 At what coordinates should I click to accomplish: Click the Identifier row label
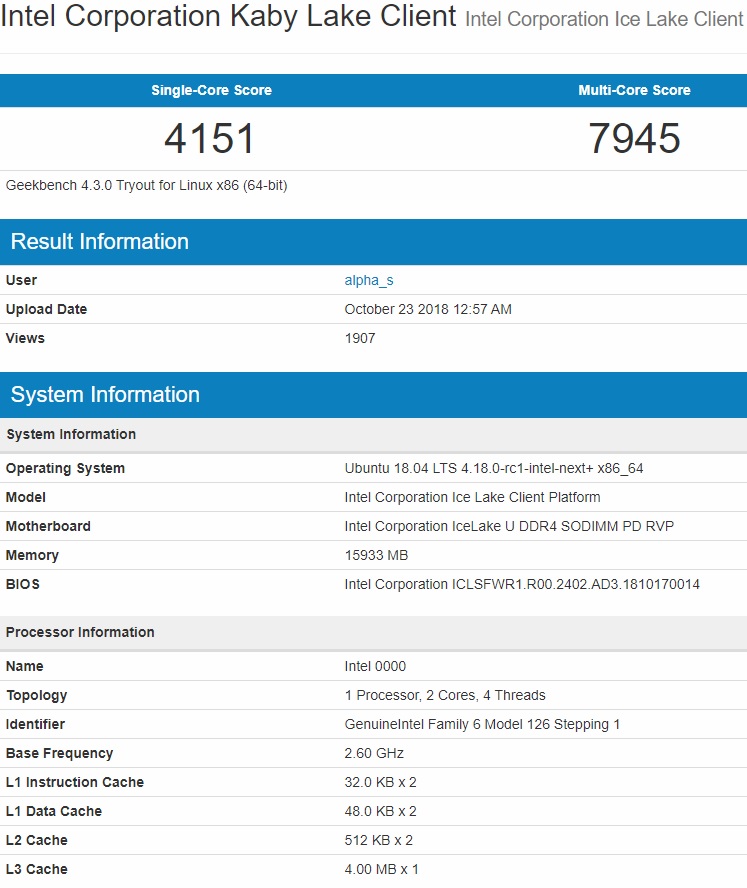35,724
